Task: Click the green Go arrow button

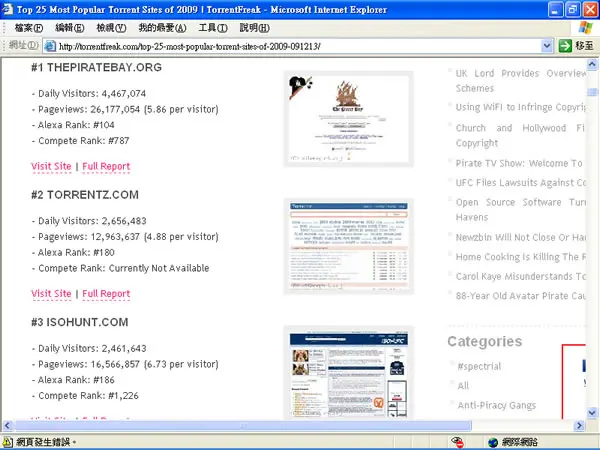Action: tap(565, 46)
